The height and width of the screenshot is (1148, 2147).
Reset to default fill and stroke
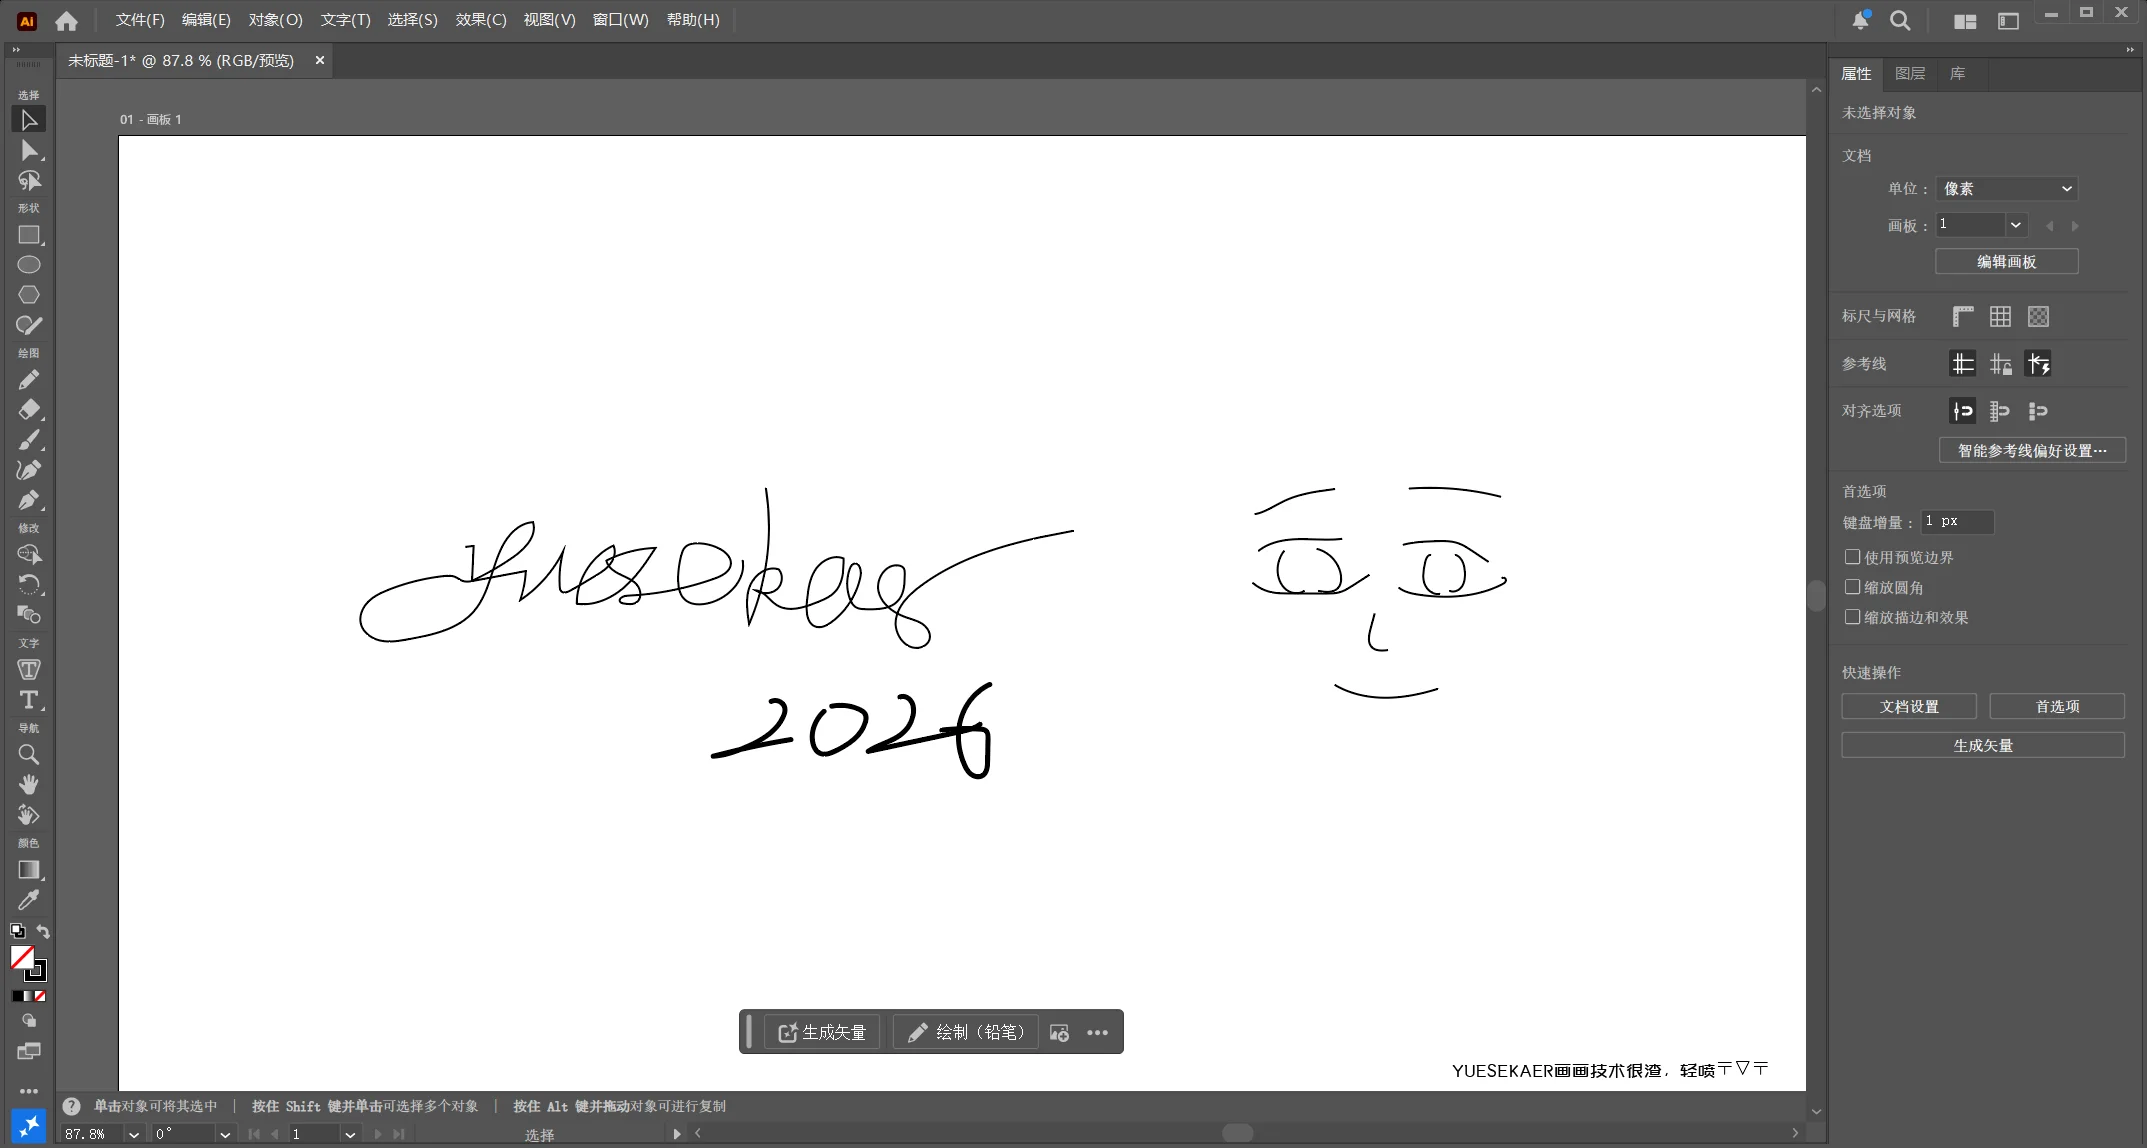click(17, 931)
